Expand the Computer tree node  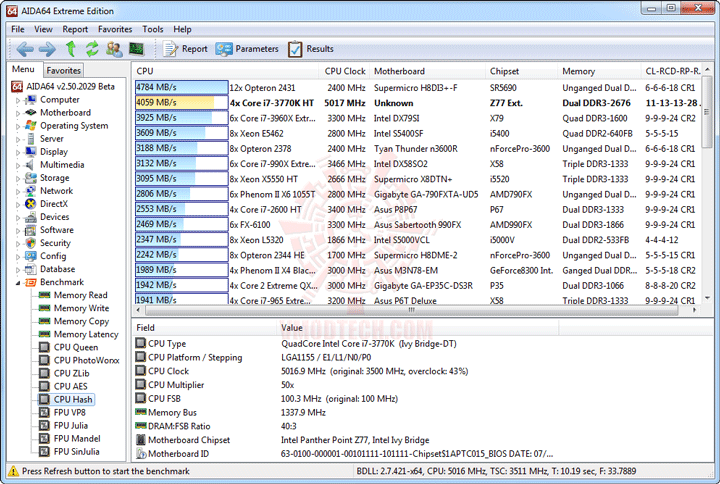point(18,100)
